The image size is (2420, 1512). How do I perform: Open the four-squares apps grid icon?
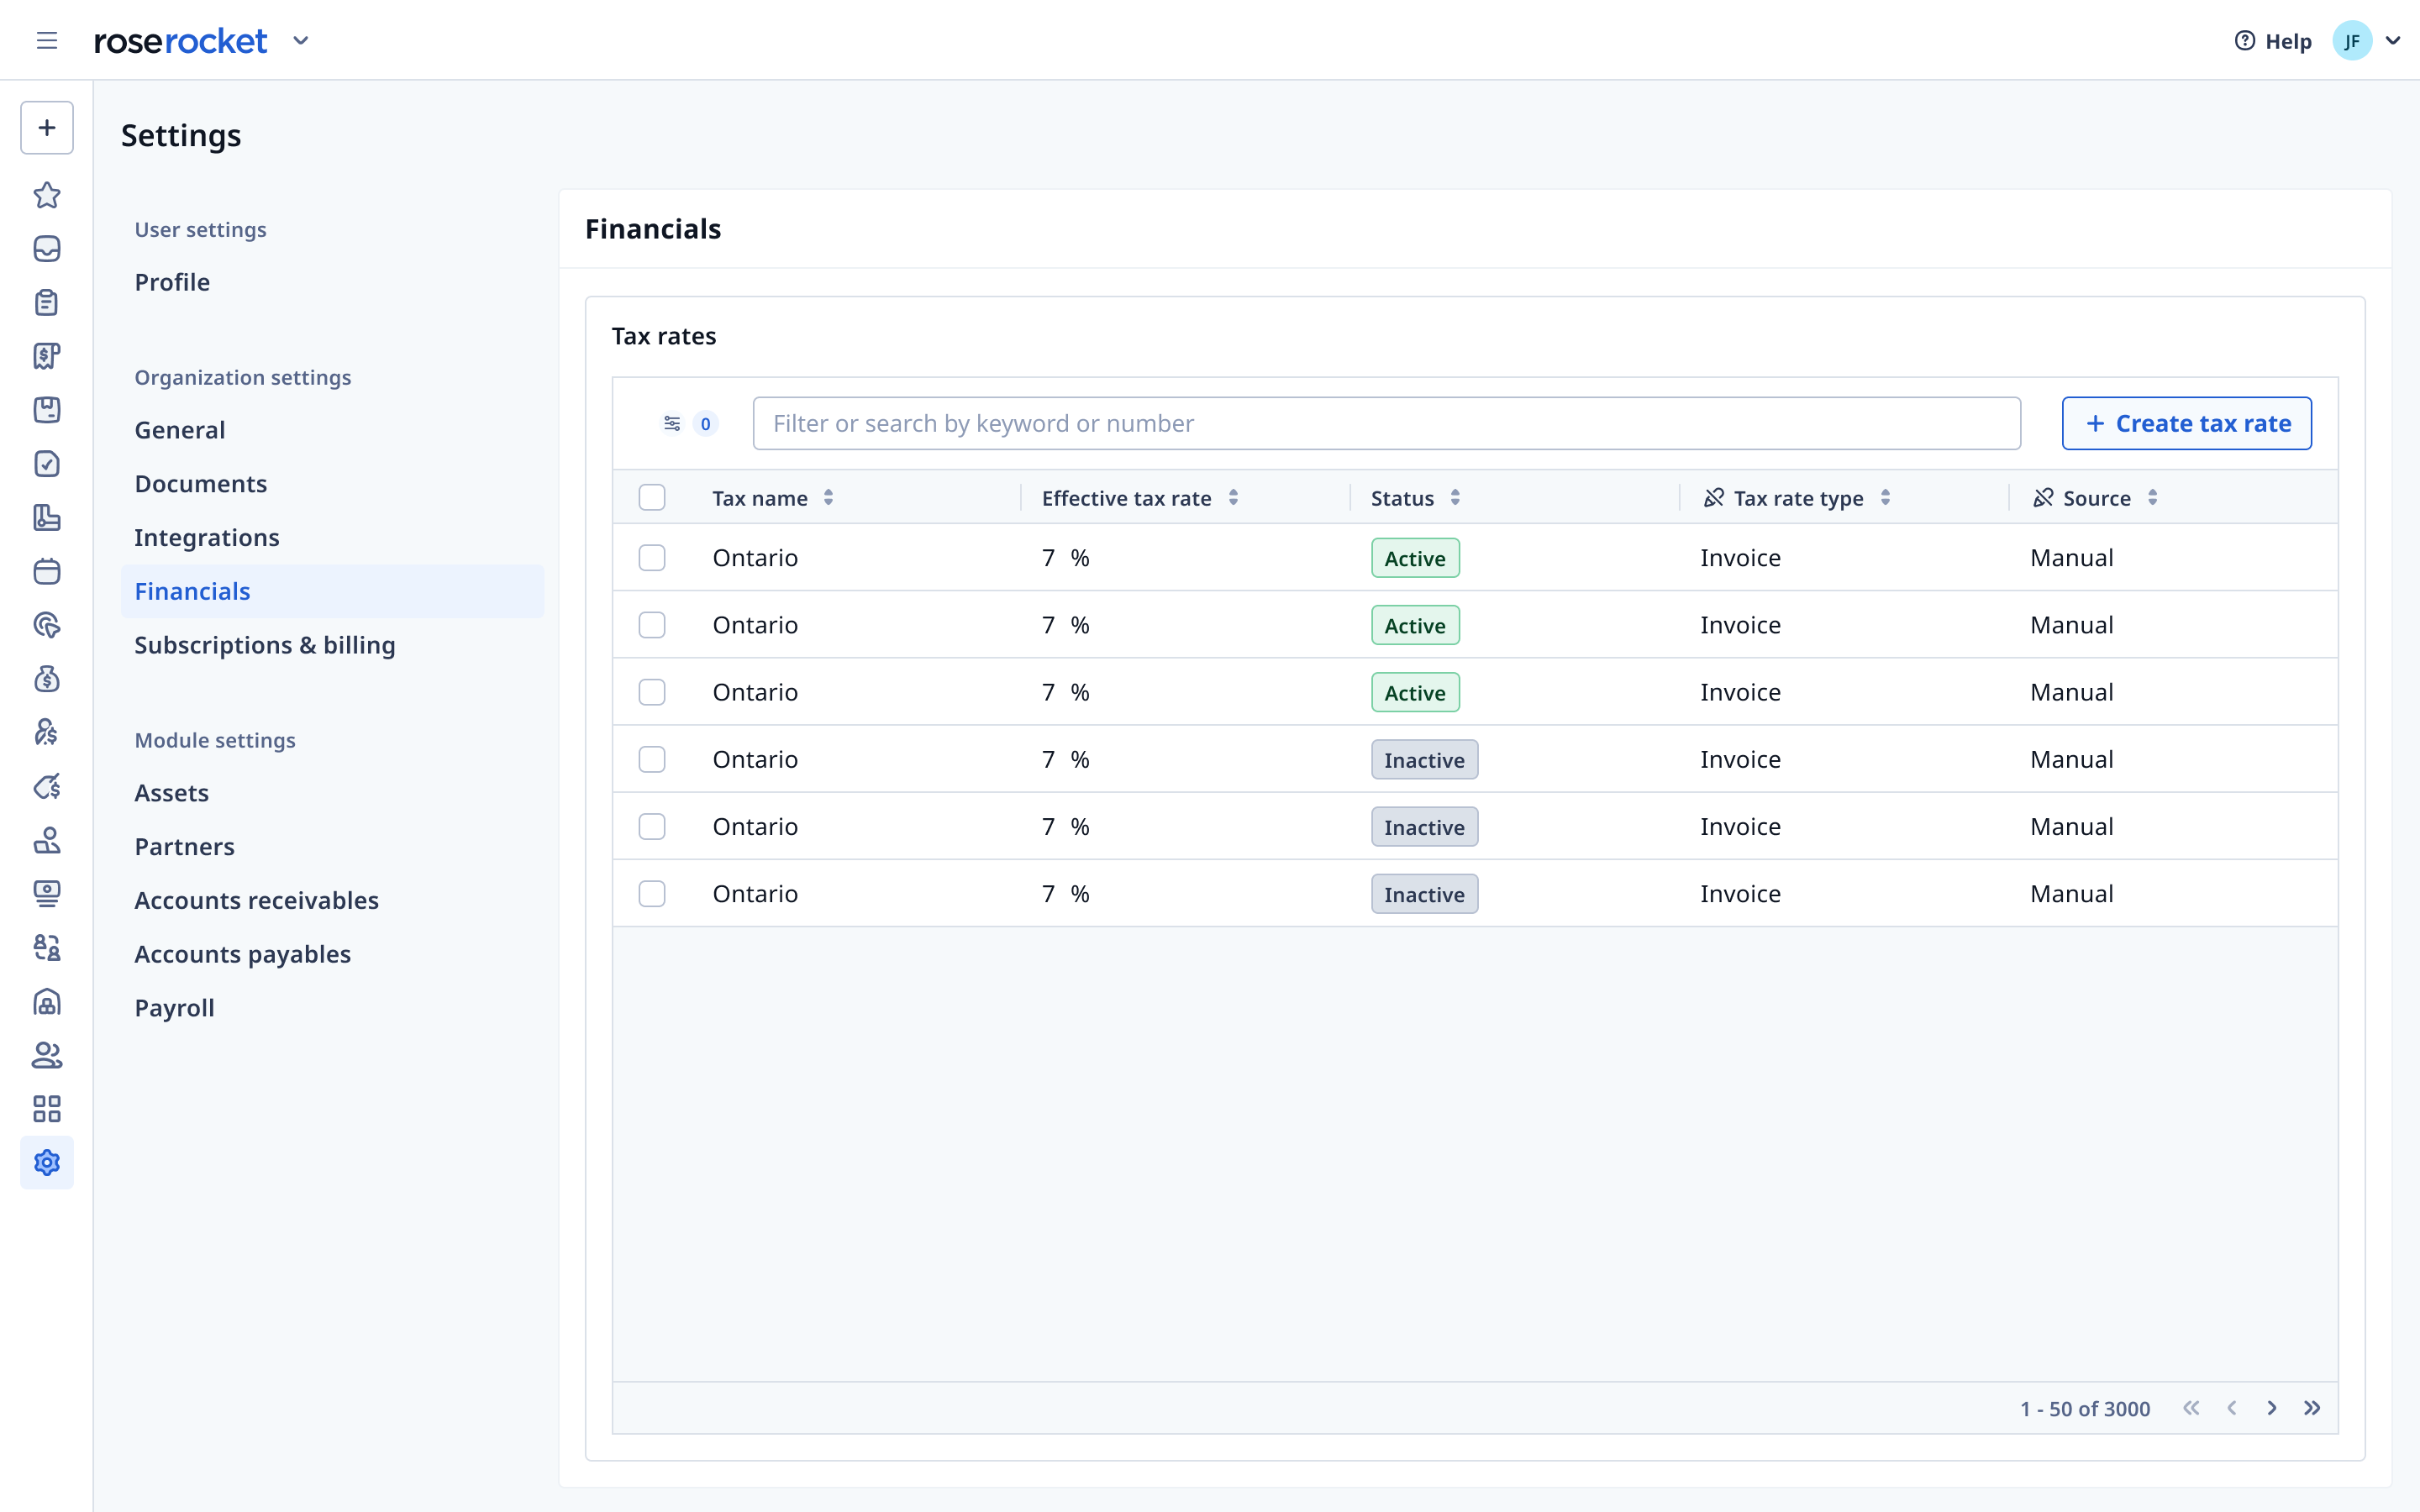click(47, 1109)
